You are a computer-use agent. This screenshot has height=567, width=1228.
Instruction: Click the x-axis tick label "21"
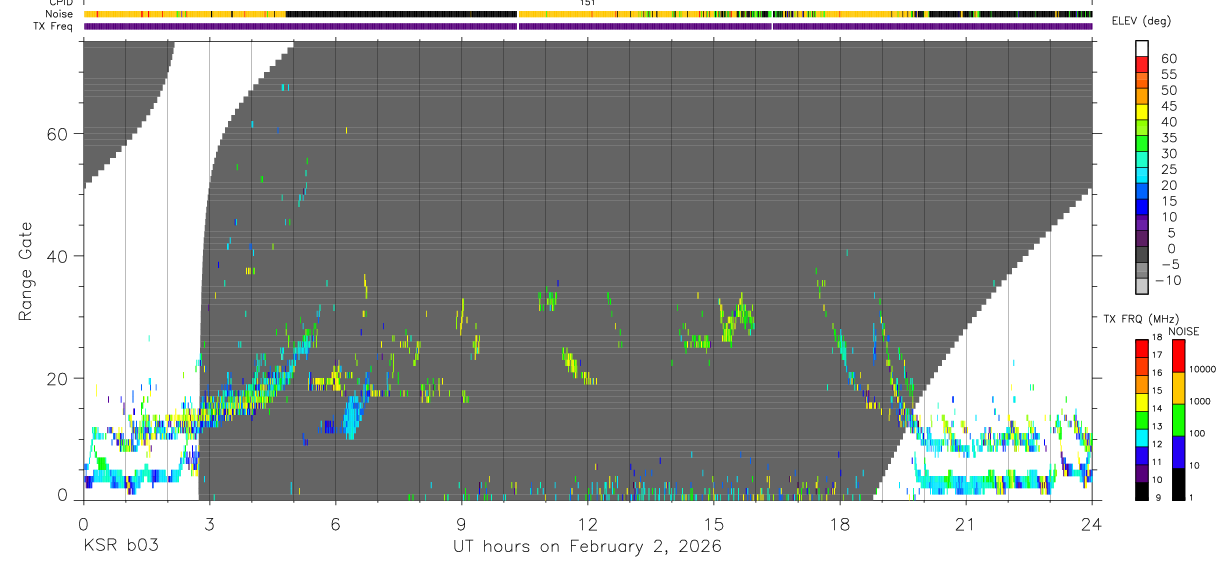click(965, 524)
